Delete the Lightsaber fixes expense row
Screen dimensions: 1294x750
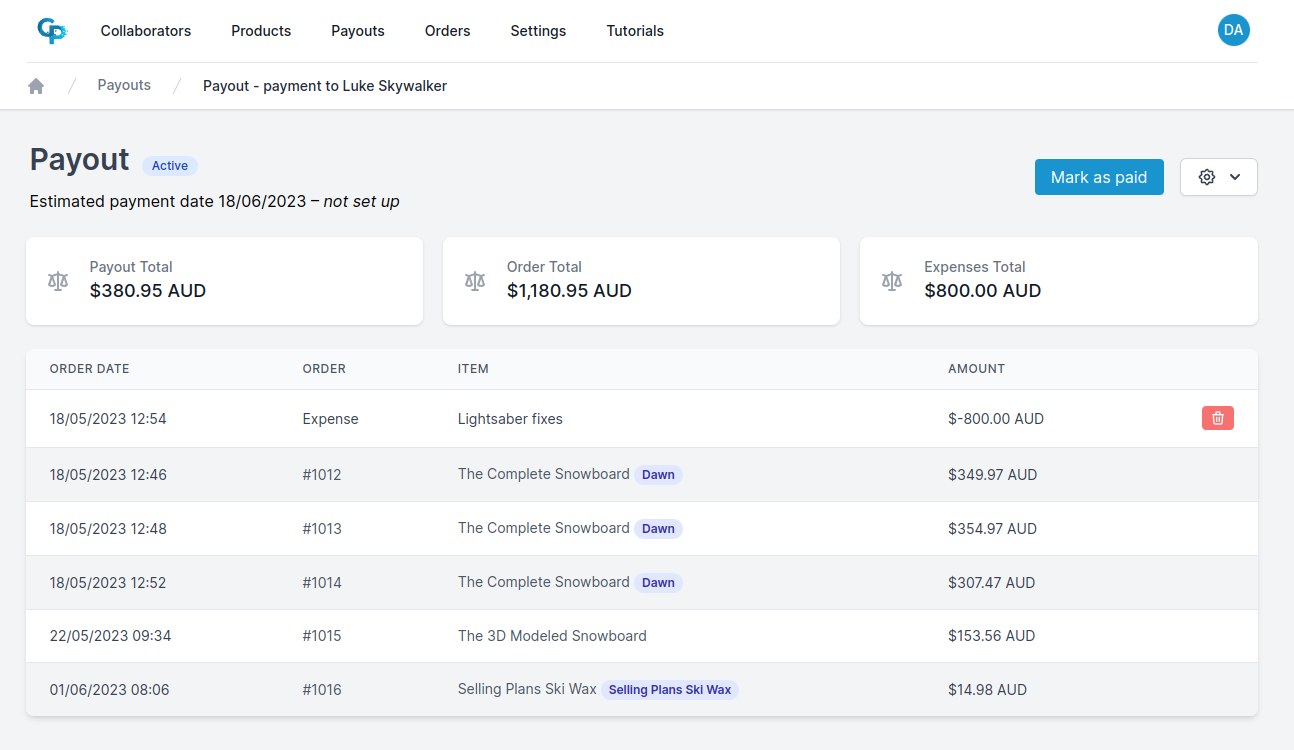pyautogui.click(x=1217, y=418)
